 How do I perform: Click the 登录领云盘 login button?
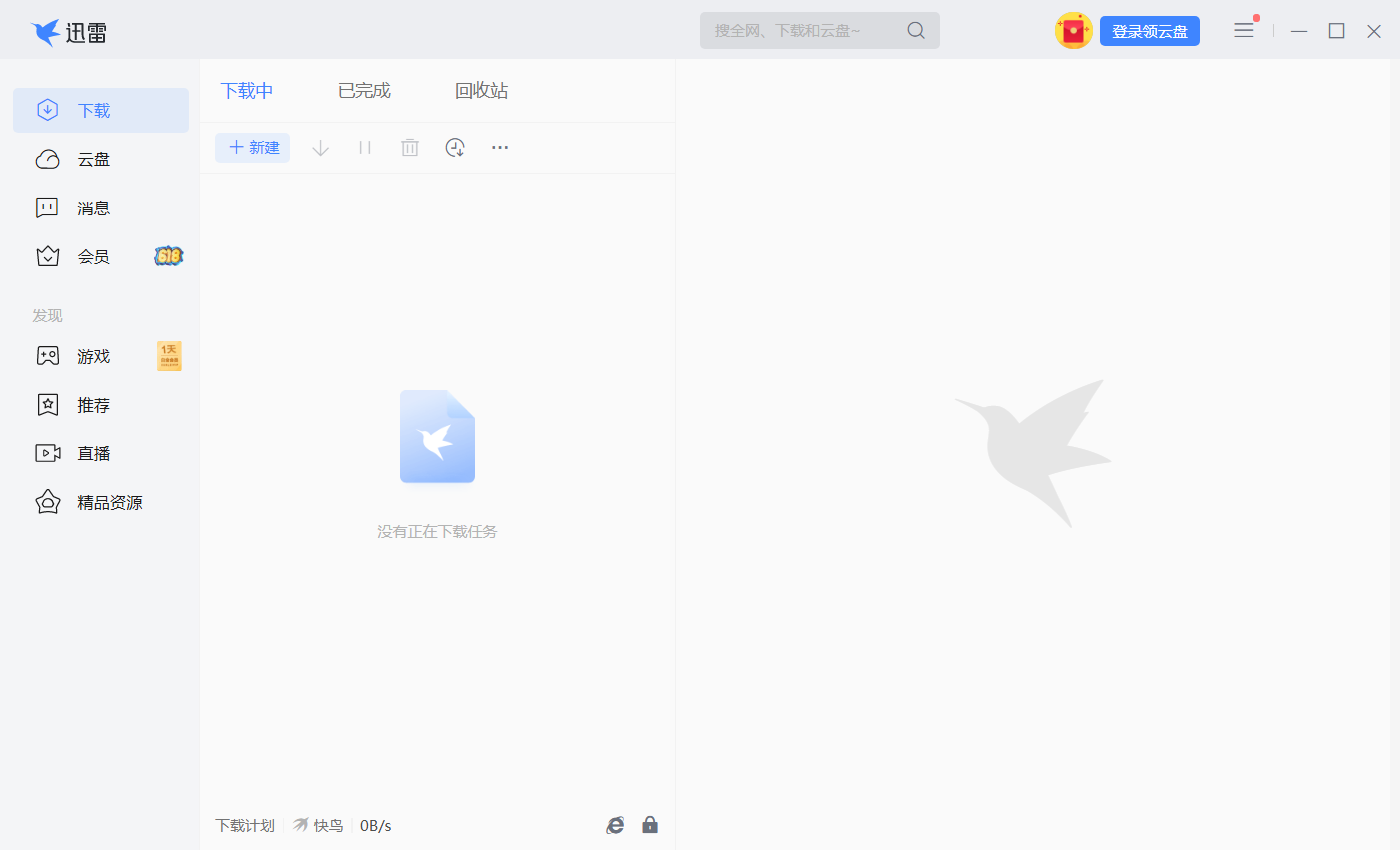pos(1150,31)
